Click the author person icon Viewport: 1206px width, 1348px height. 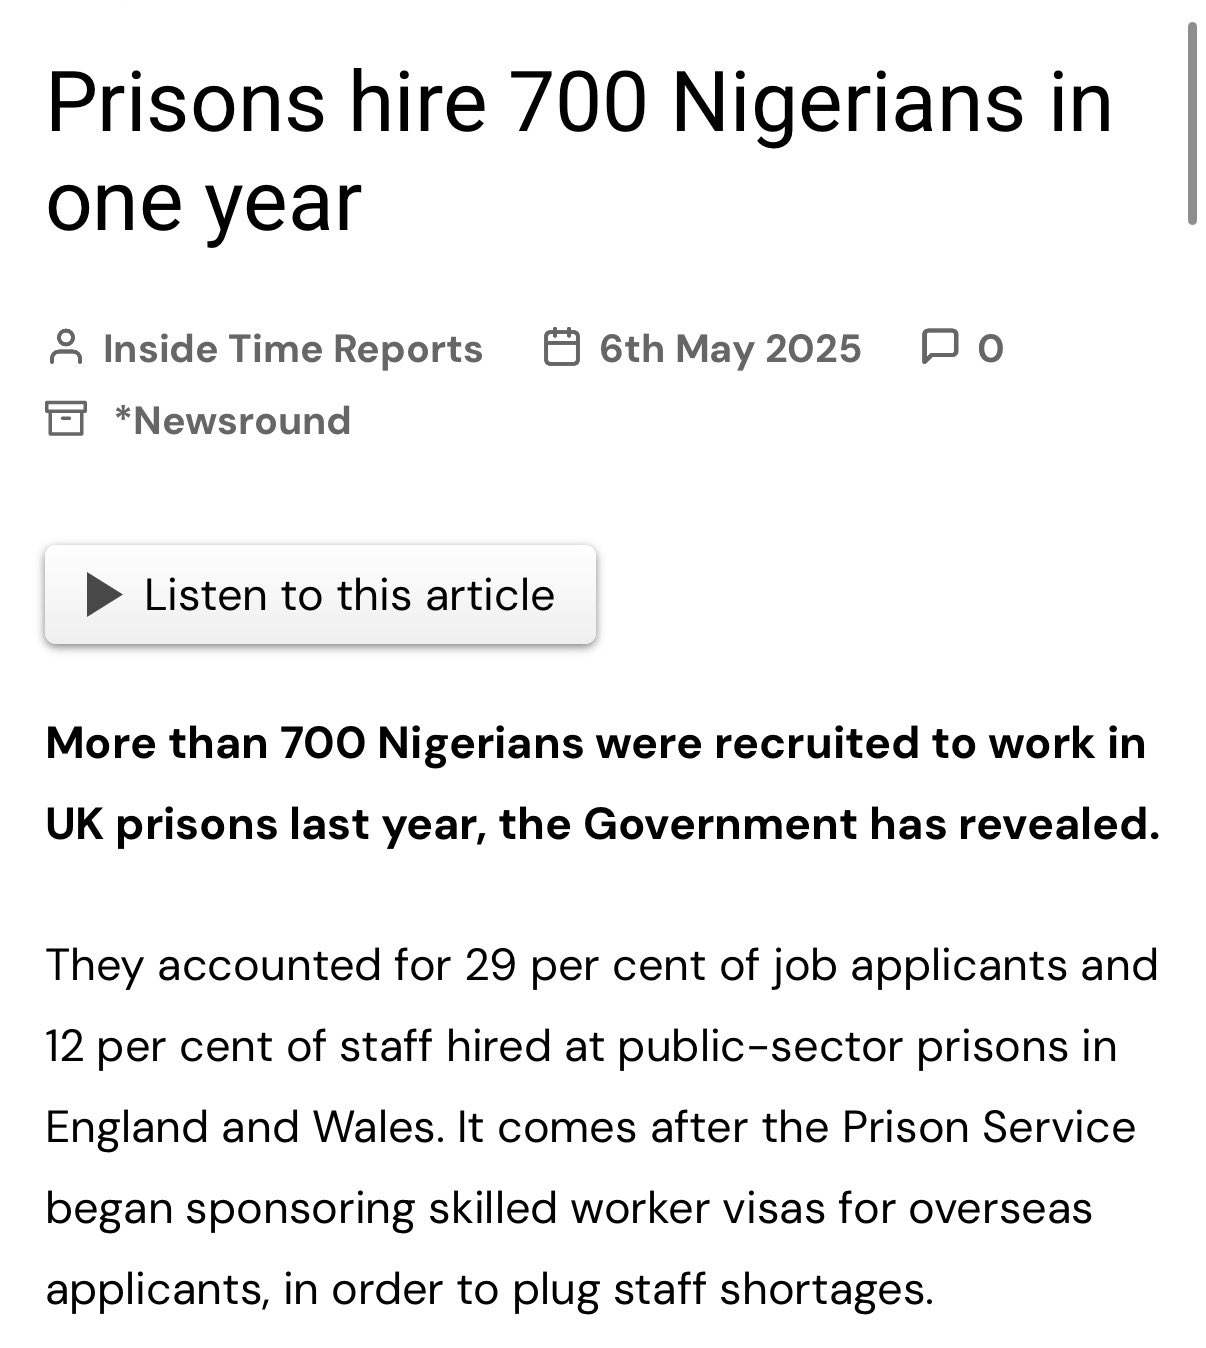pos(66,348)
